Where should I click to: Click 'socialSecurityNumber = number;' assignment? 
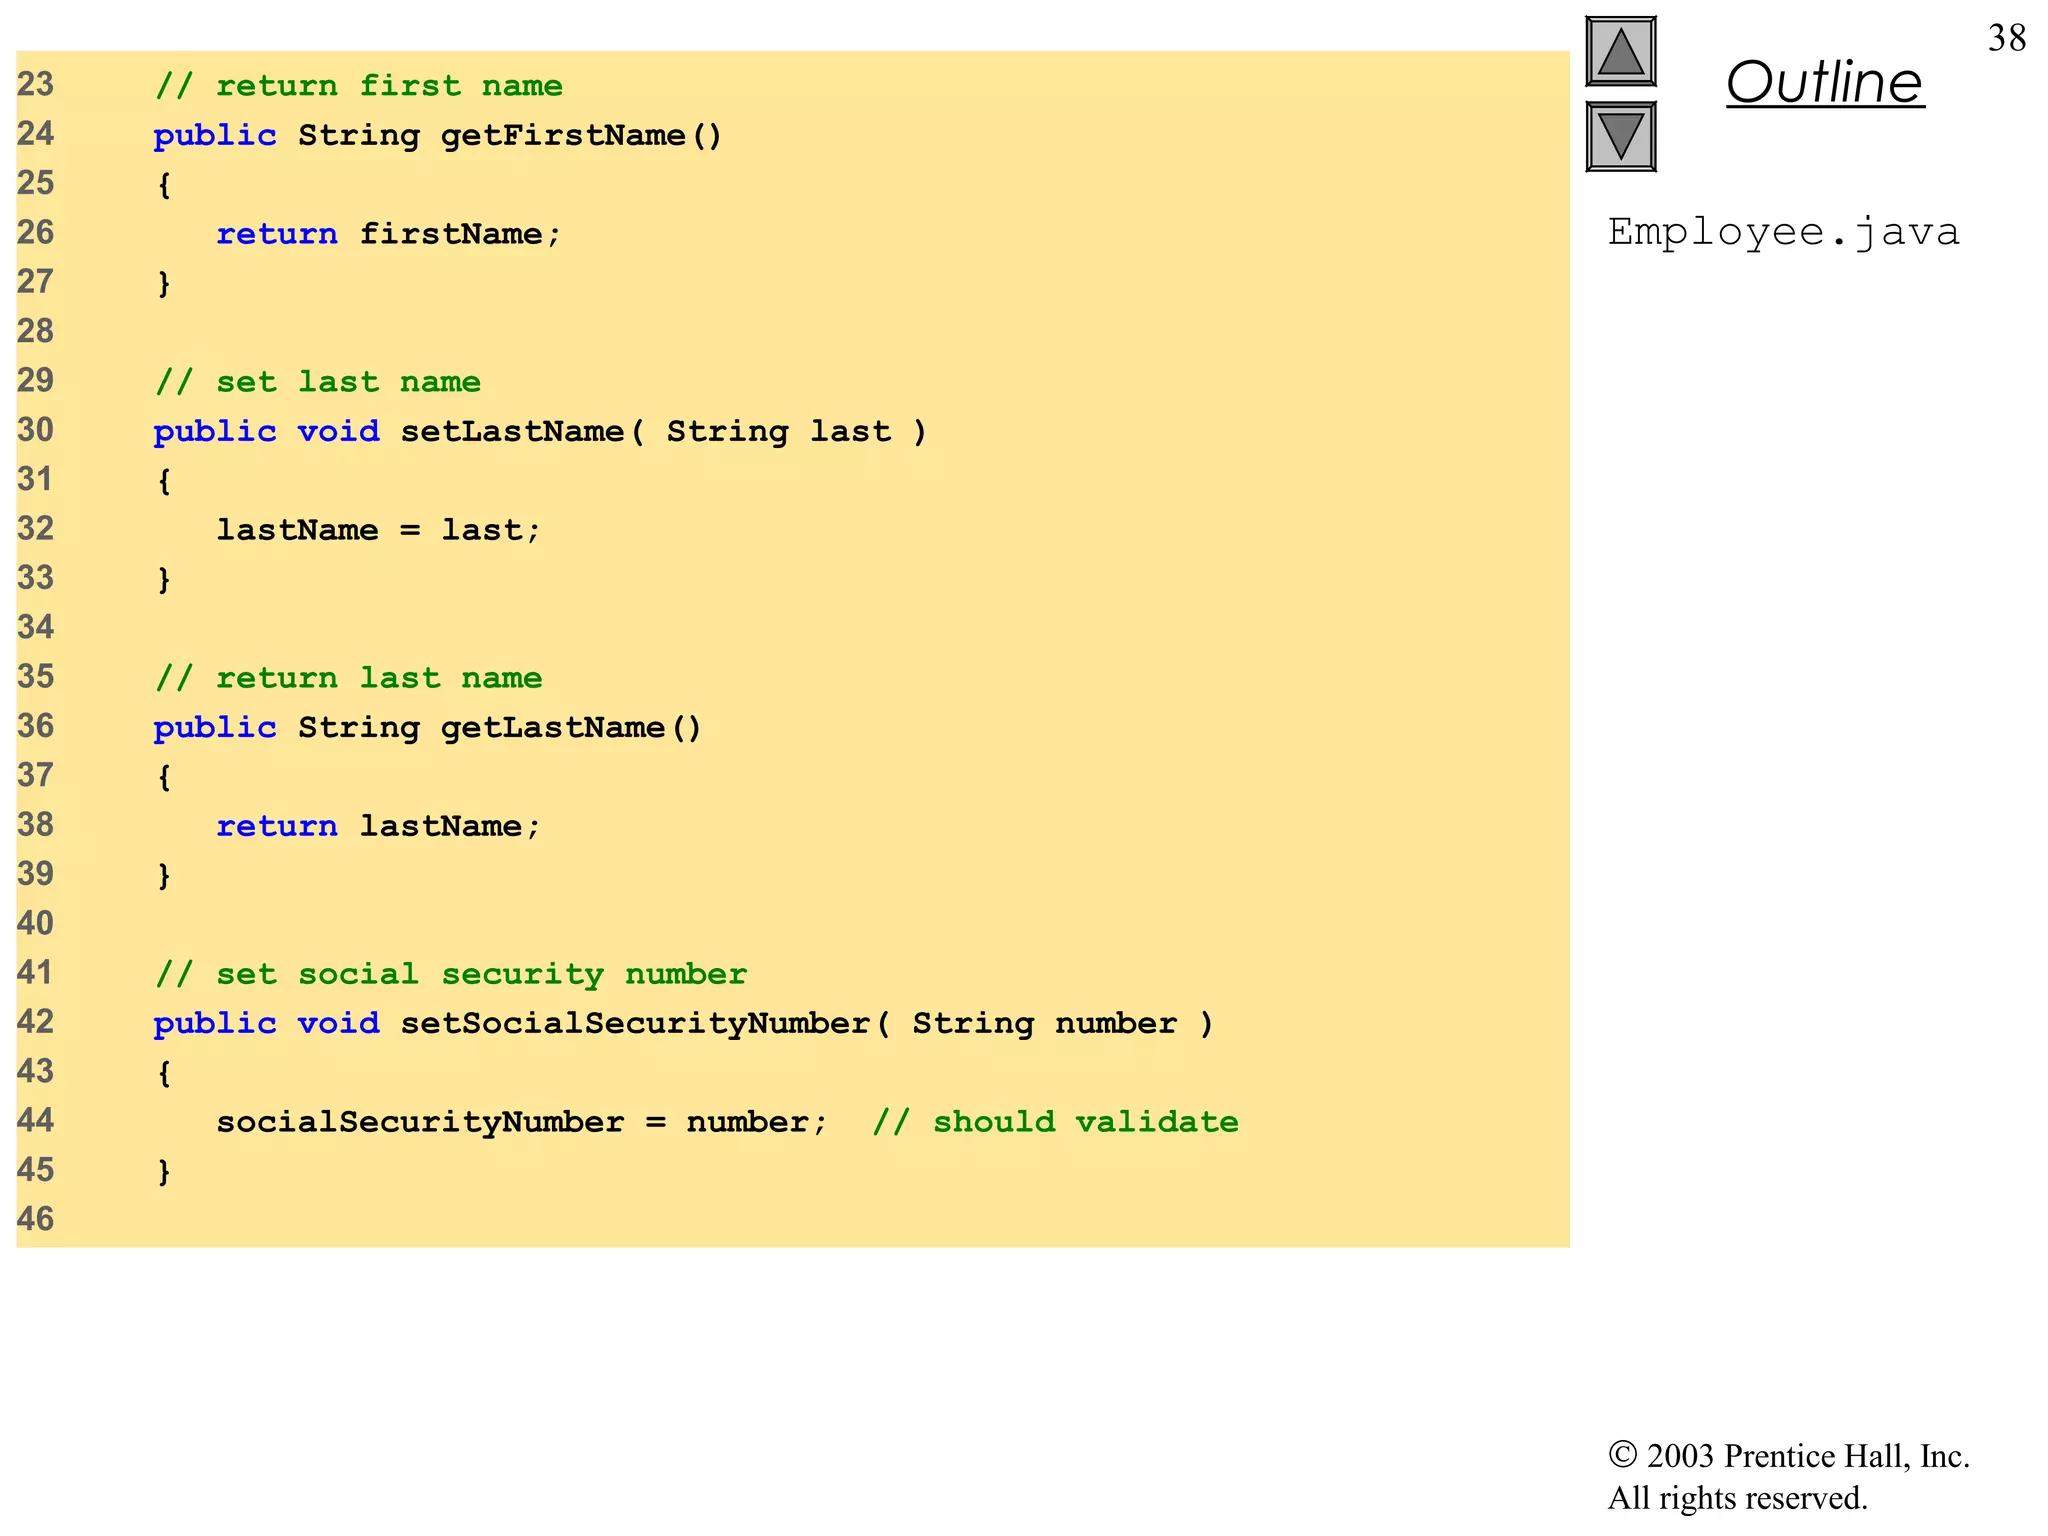pos(522,1122)
